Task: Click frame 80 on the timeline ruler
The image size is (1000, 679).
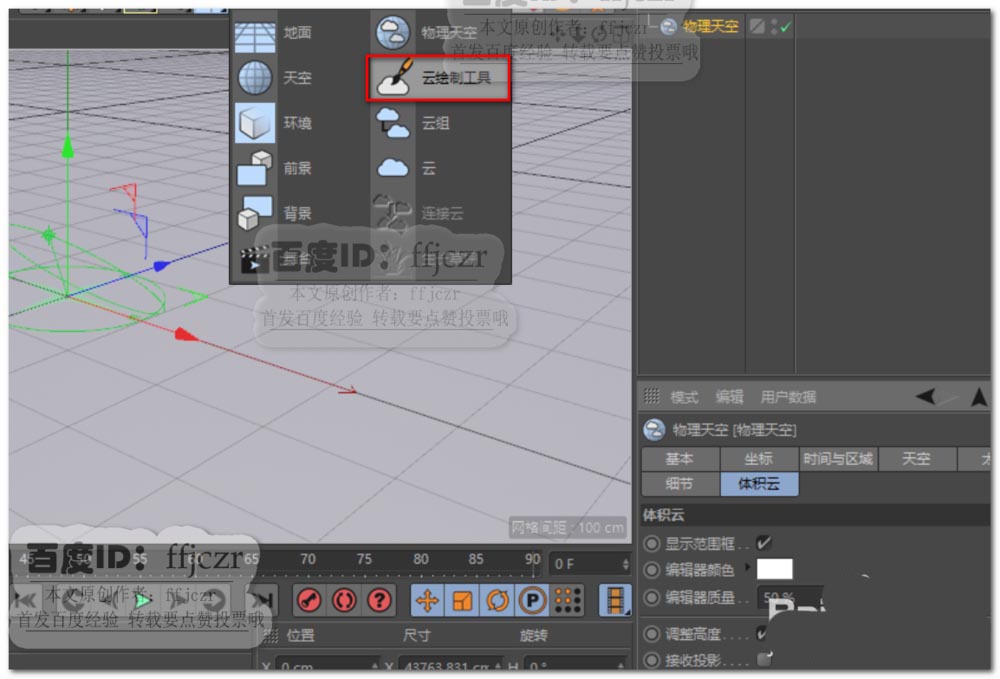Action: click(421, 559)
